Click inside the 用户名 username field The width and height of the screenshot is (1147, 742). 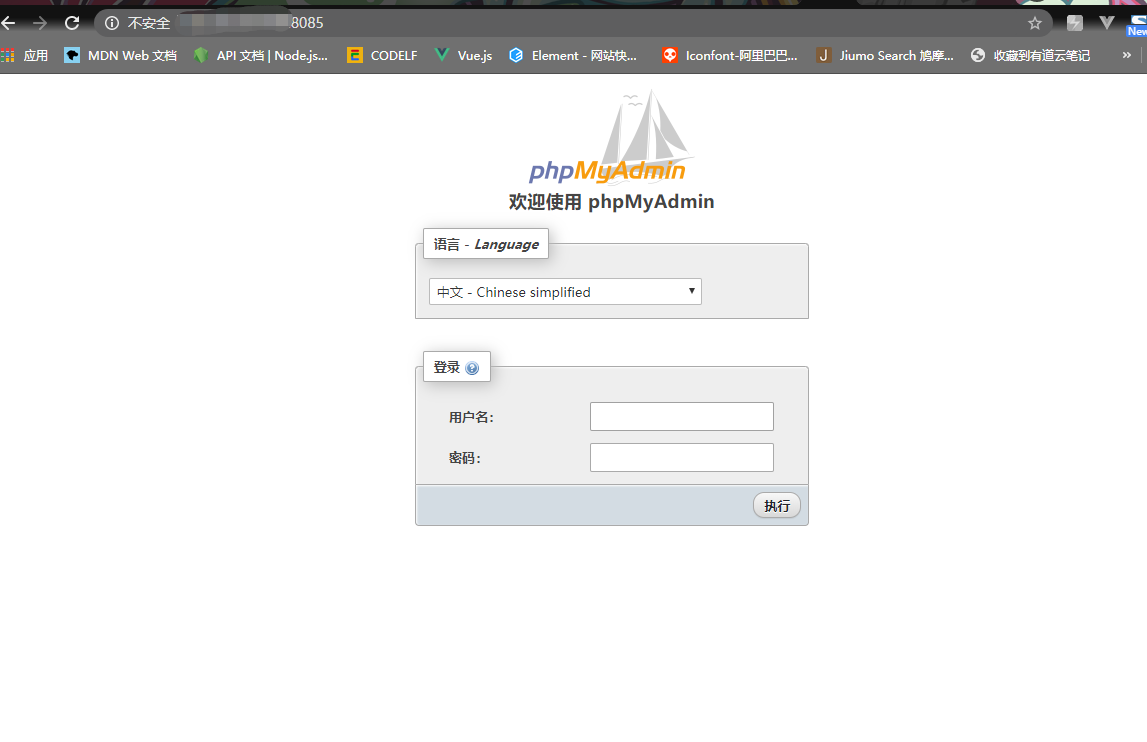[681, 416]
